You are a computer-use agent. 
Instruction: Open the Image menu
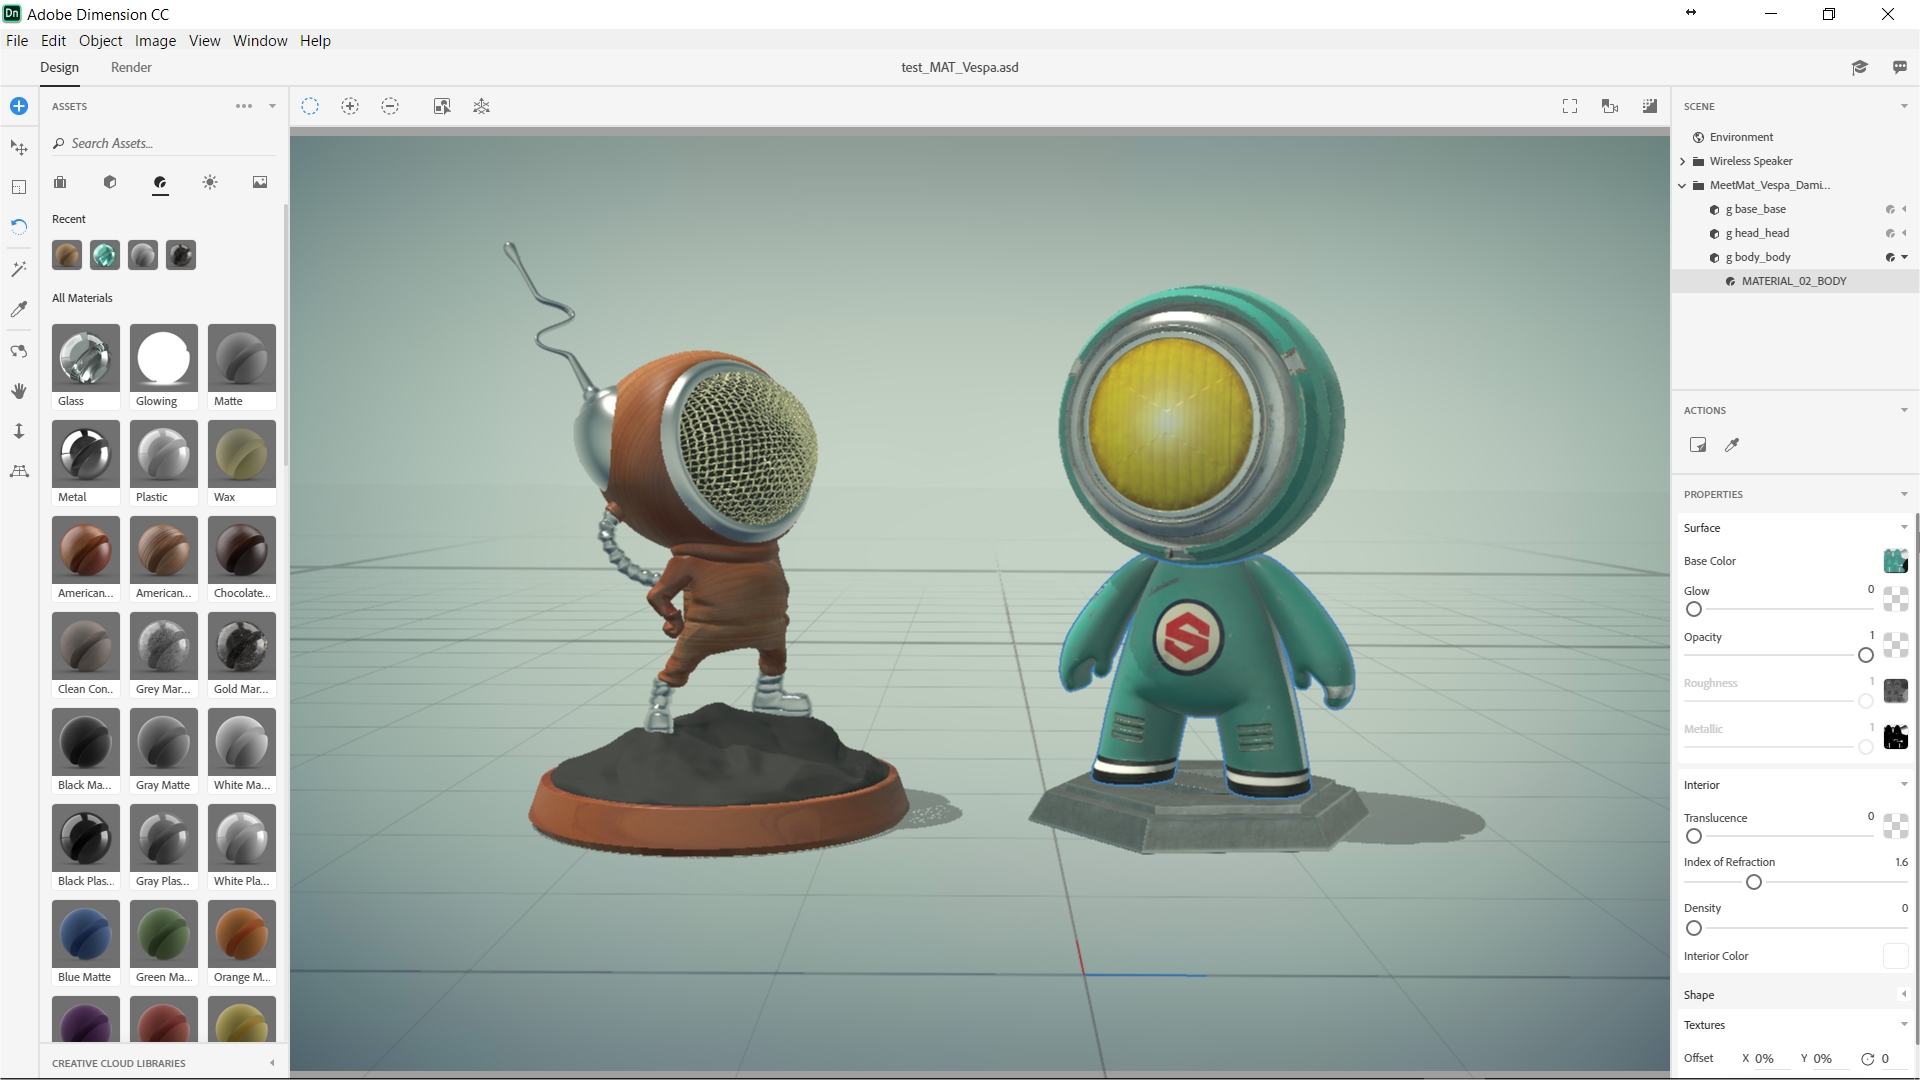click(155, 40)
